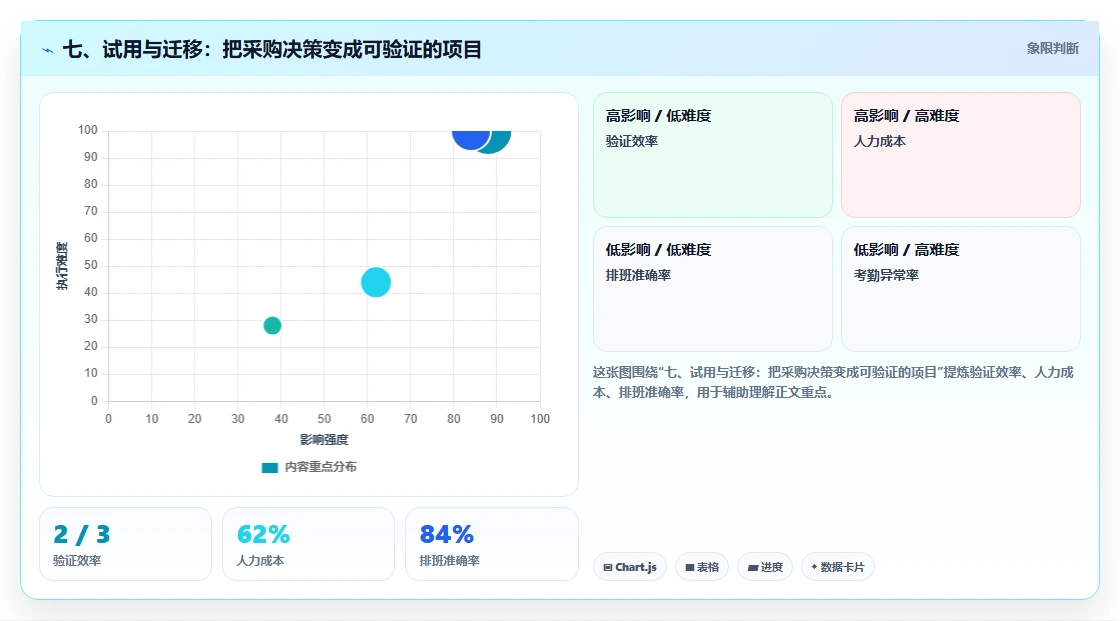Select the small green bubble near 38

[272, 325]
